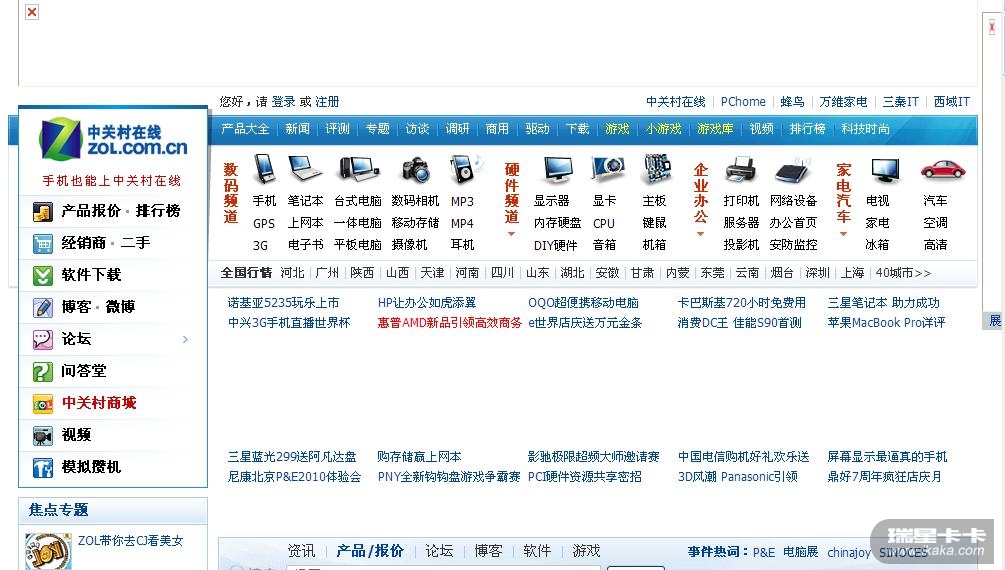
Task: Expand the 硬件频道 dropdown arrow
Action: 511,234
